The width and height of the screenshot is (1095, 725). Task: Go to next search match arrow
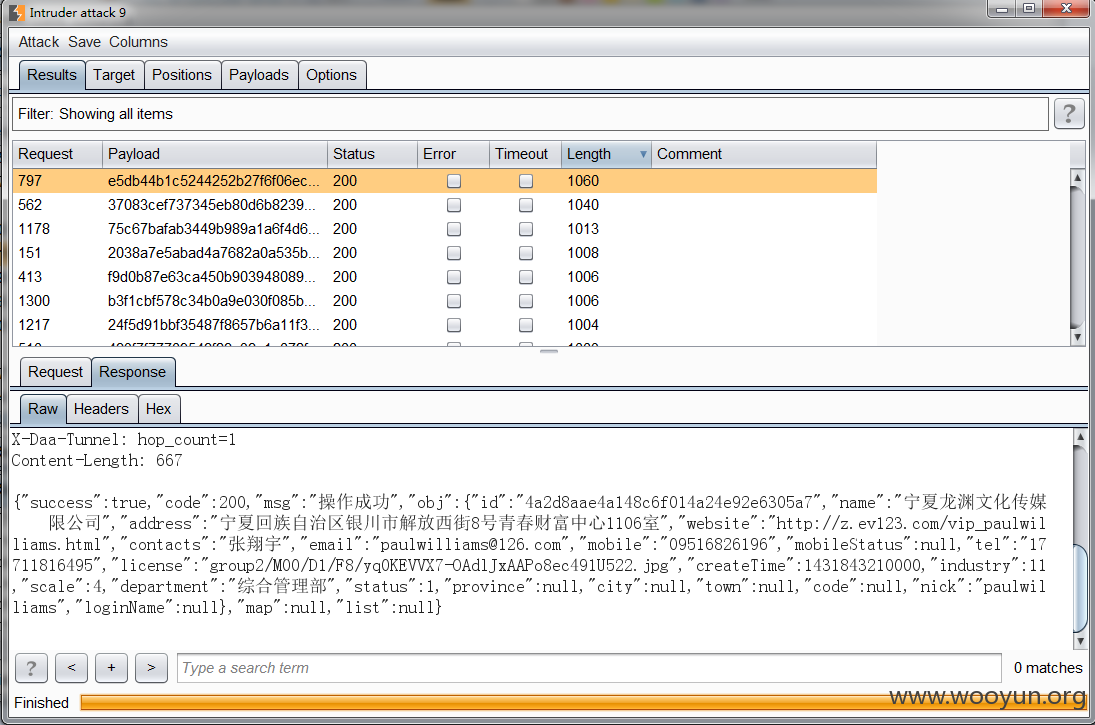[152, 668]
